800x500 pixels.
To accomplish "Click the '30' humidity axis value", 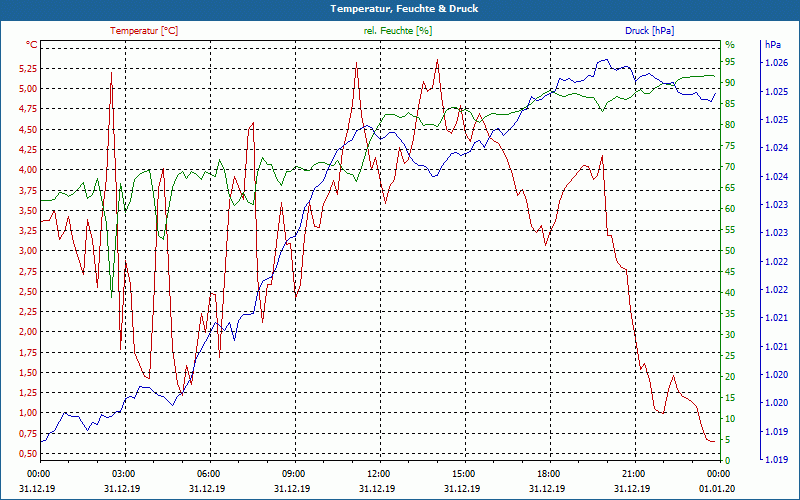I will click(x=730, y=335).
